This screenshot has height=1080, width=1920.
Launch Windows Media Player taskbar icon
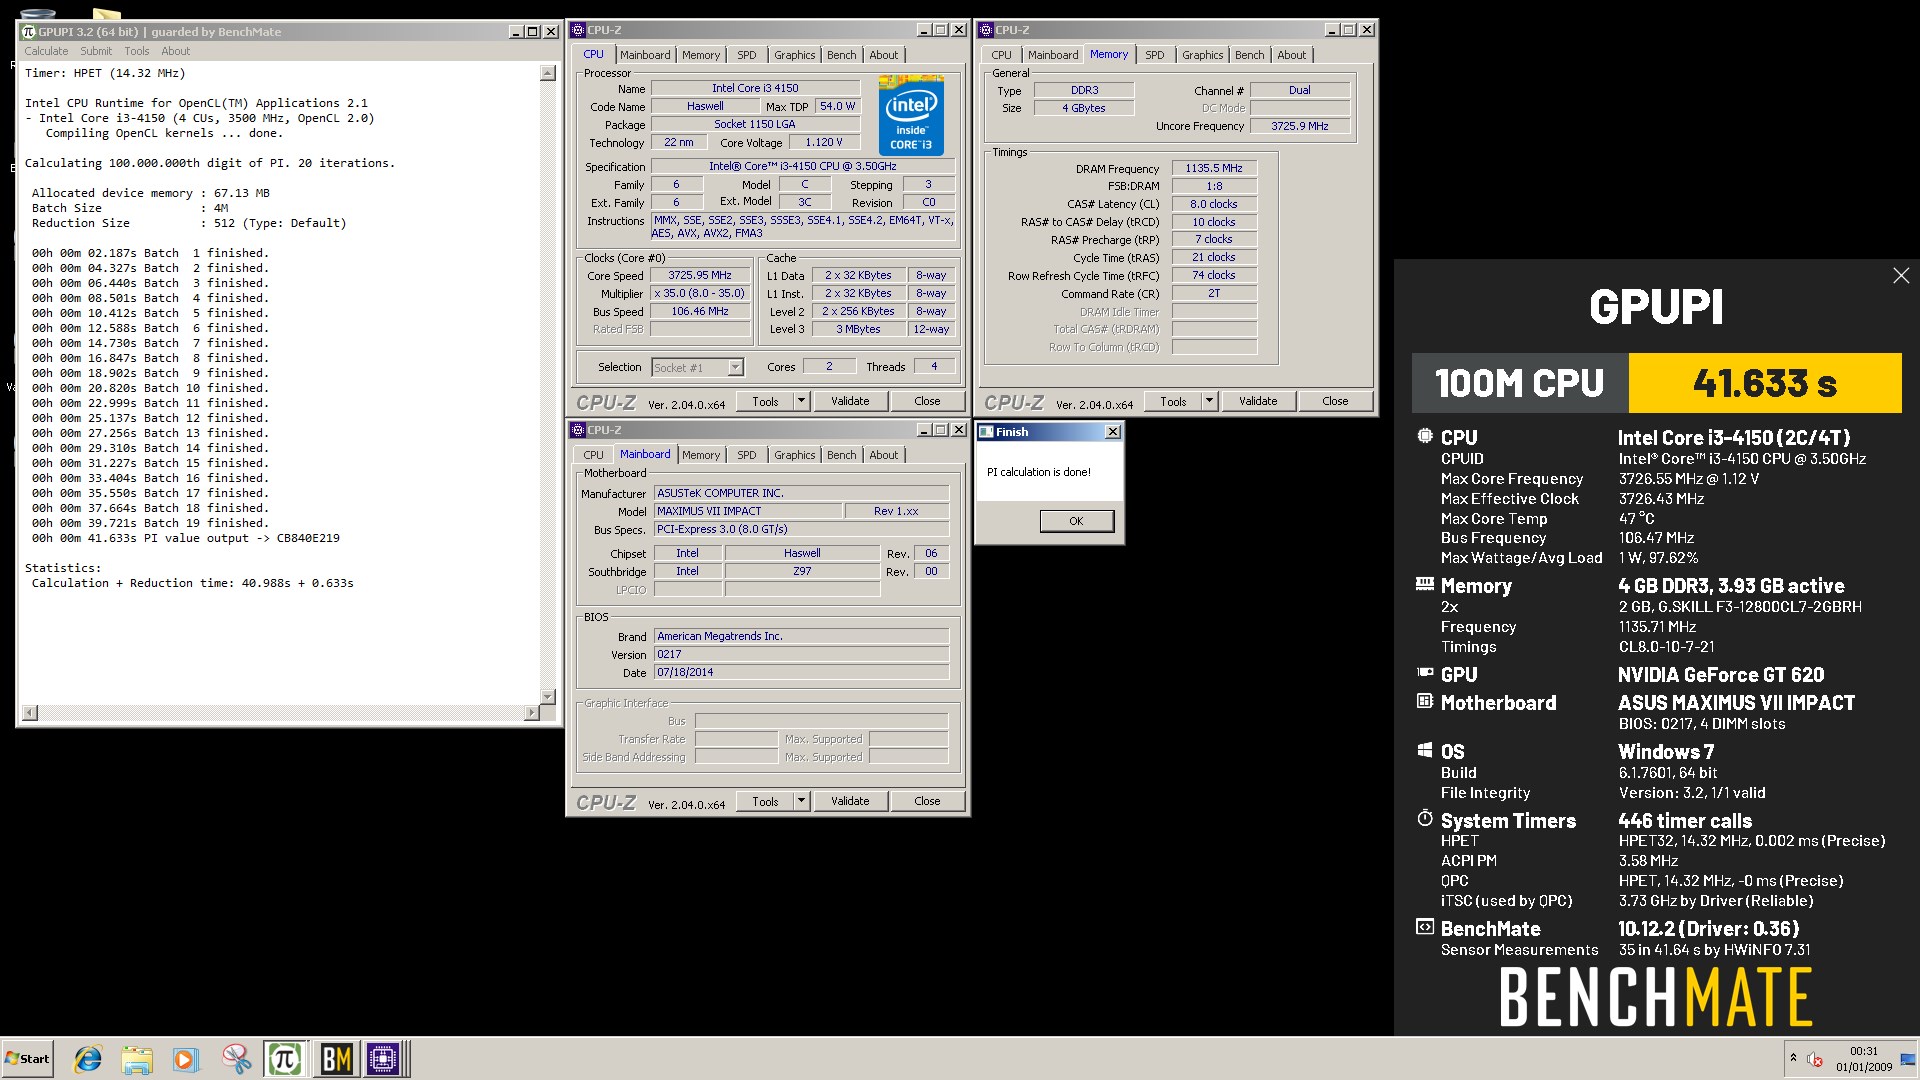tap(186, 1059)
